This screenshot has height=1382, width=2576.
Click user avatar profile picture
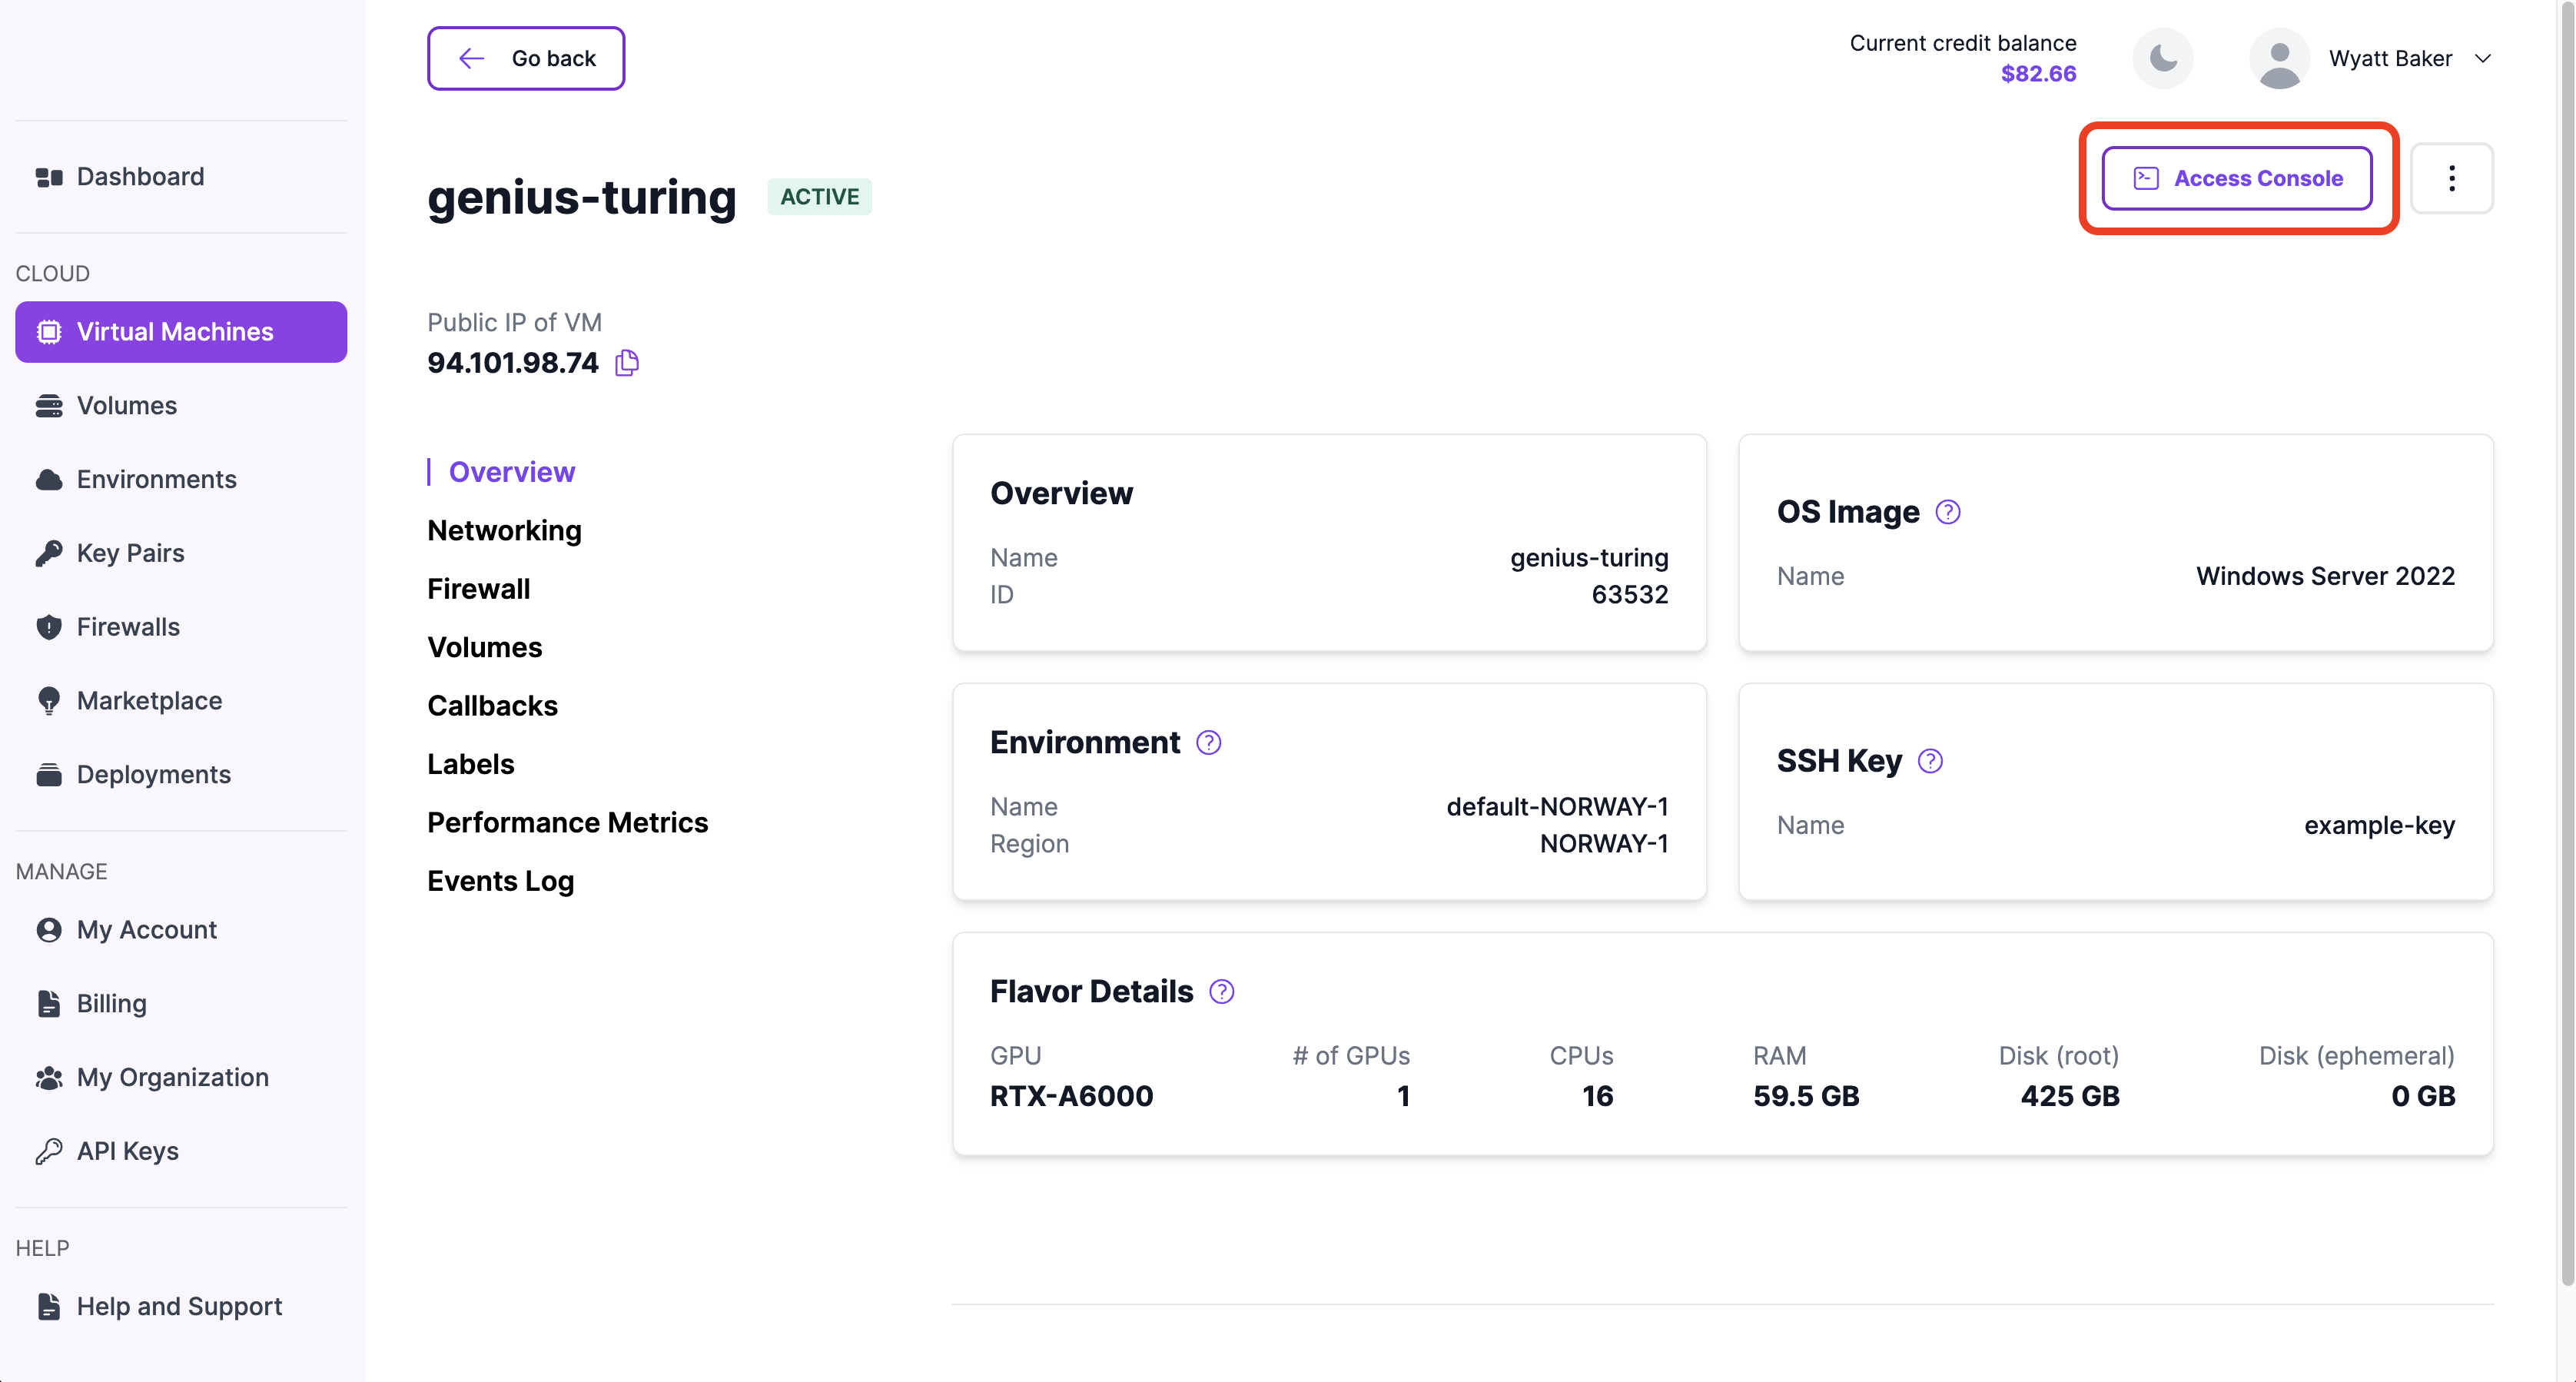point(2279,58)
